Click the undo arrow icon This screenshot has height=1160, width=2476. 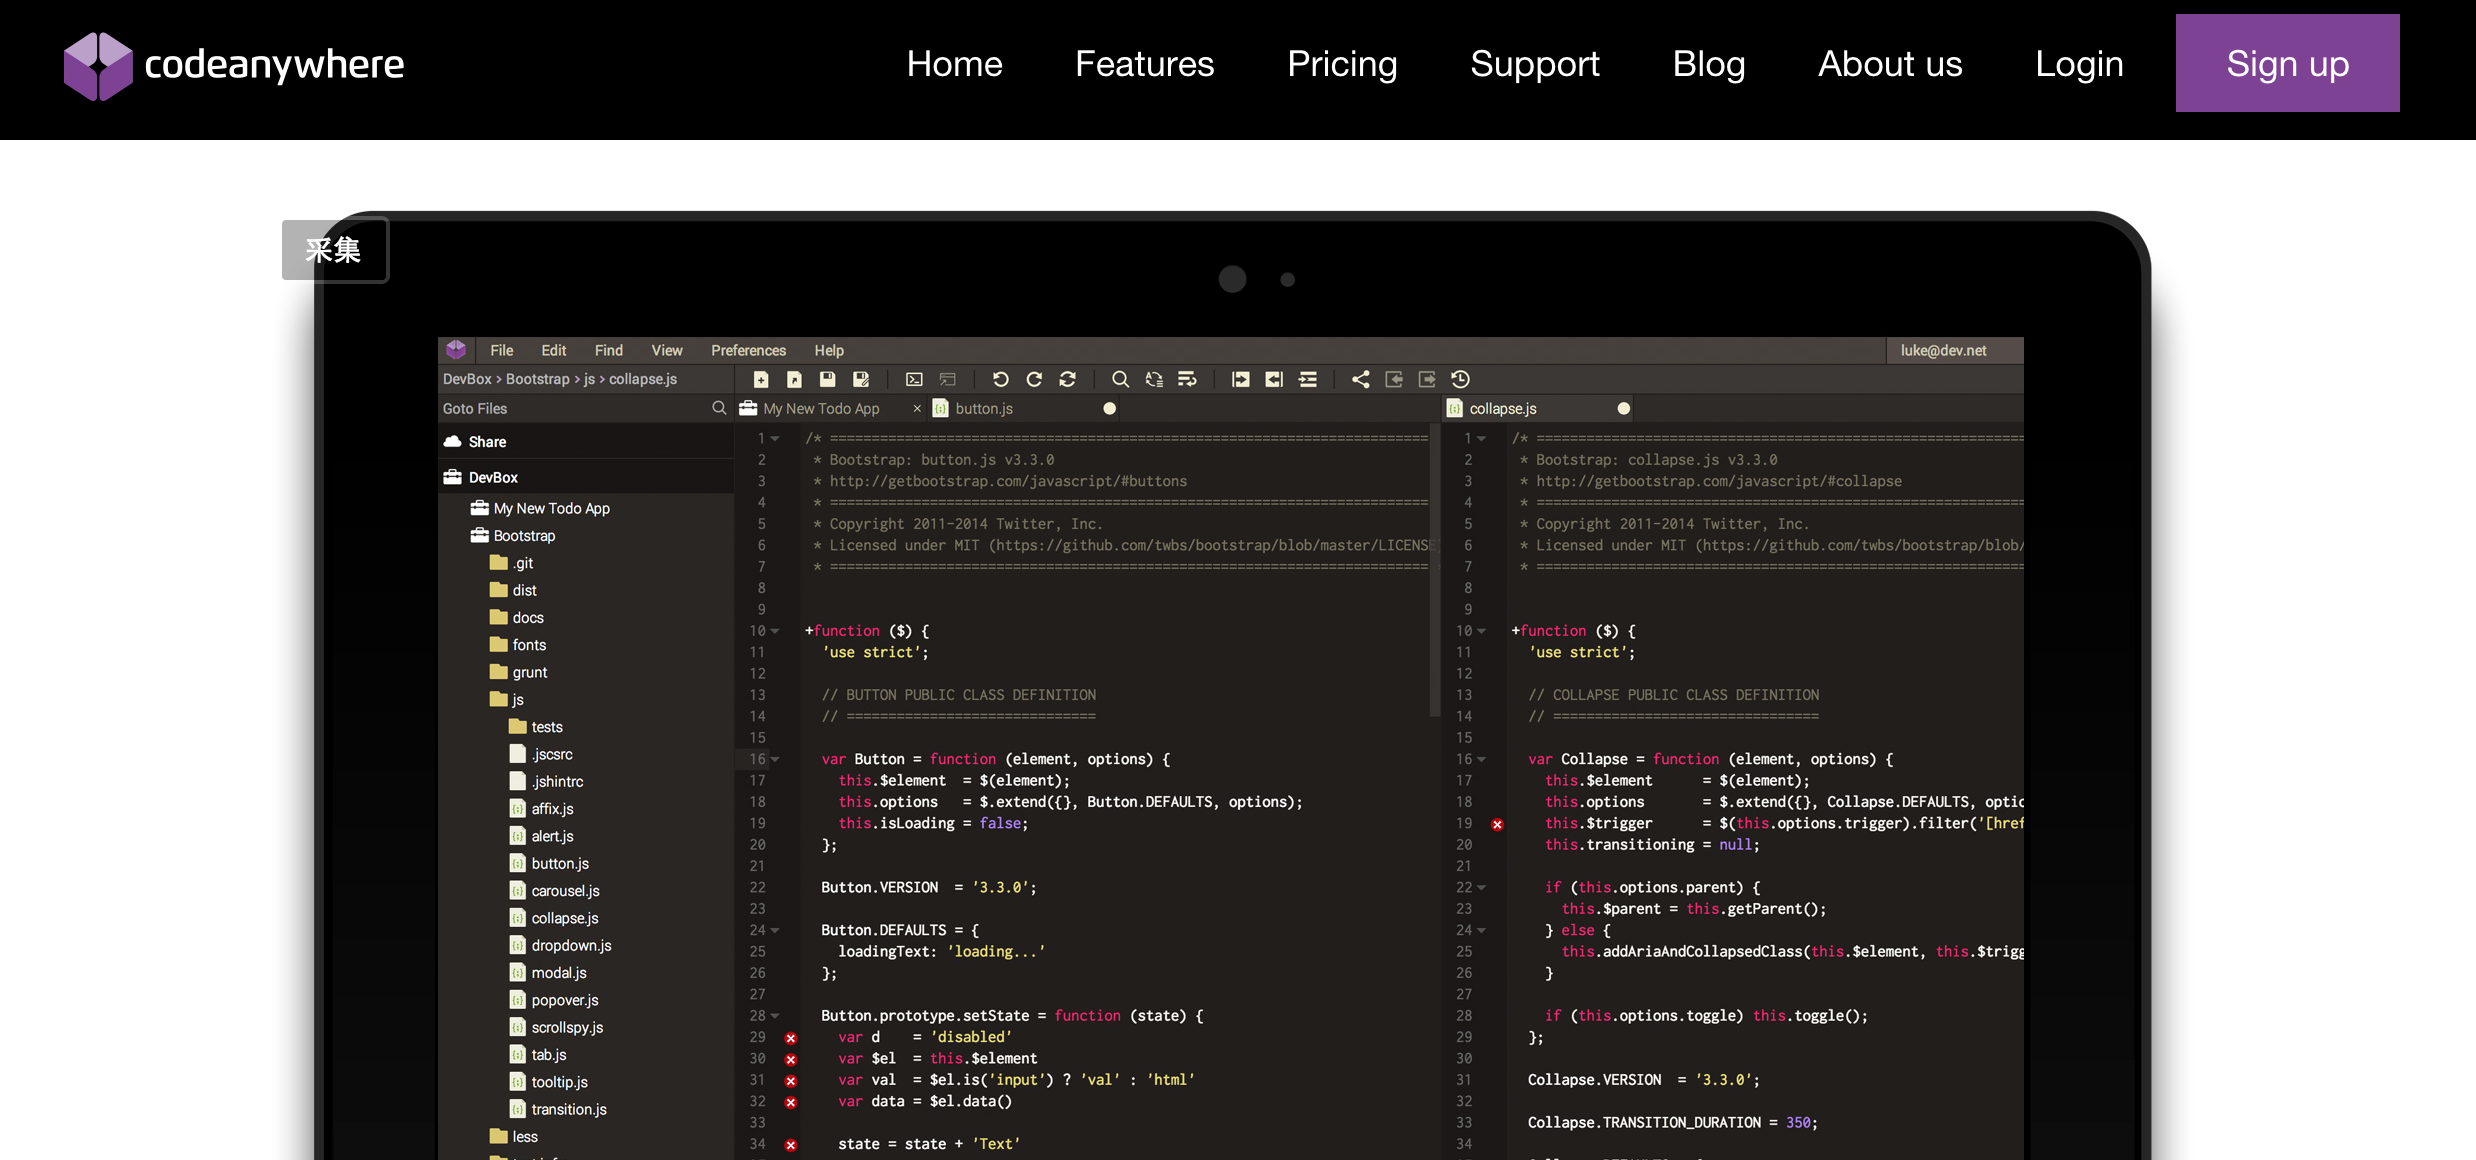point(1000,379)
